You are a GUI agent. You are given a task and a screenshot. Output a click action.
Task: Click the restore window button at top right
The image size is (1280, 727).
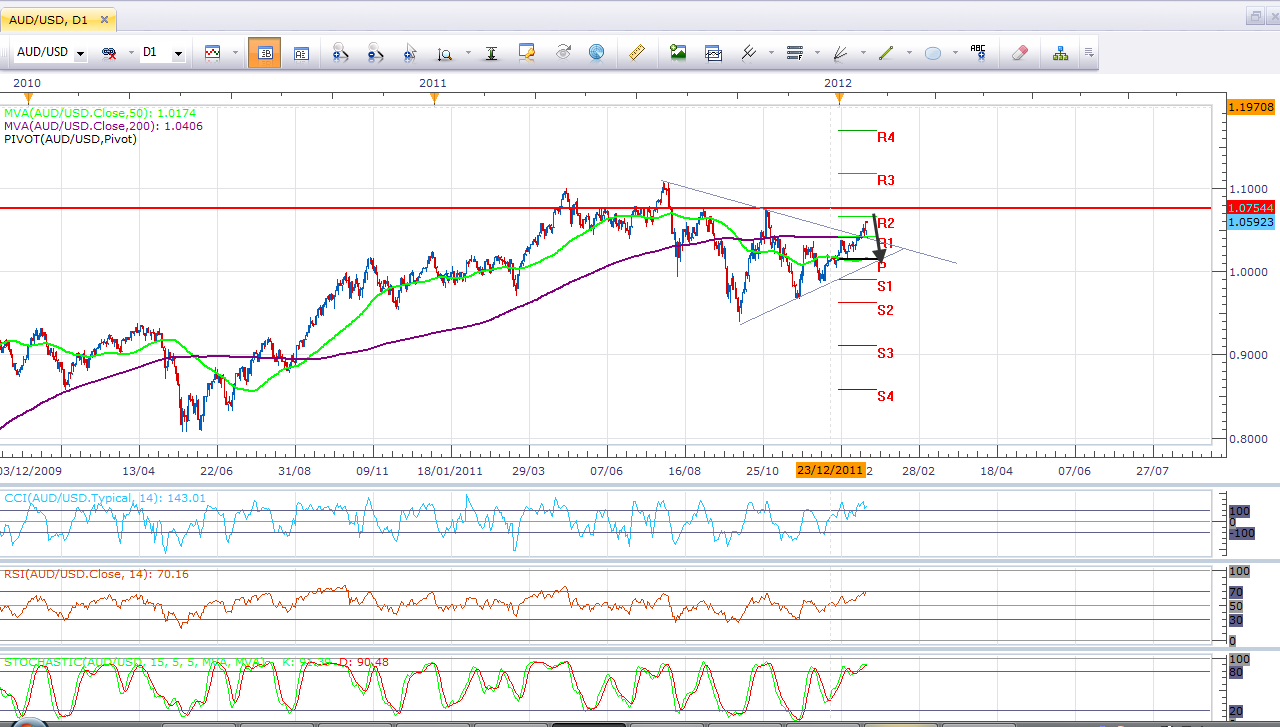point(1255,17)
